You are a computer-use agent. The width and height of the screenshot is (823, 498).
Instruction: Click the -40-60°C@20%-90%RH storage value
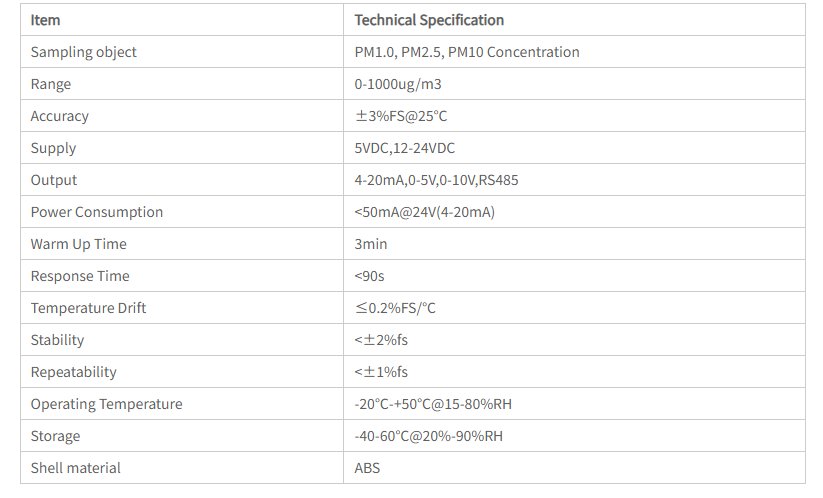[429, 436]
